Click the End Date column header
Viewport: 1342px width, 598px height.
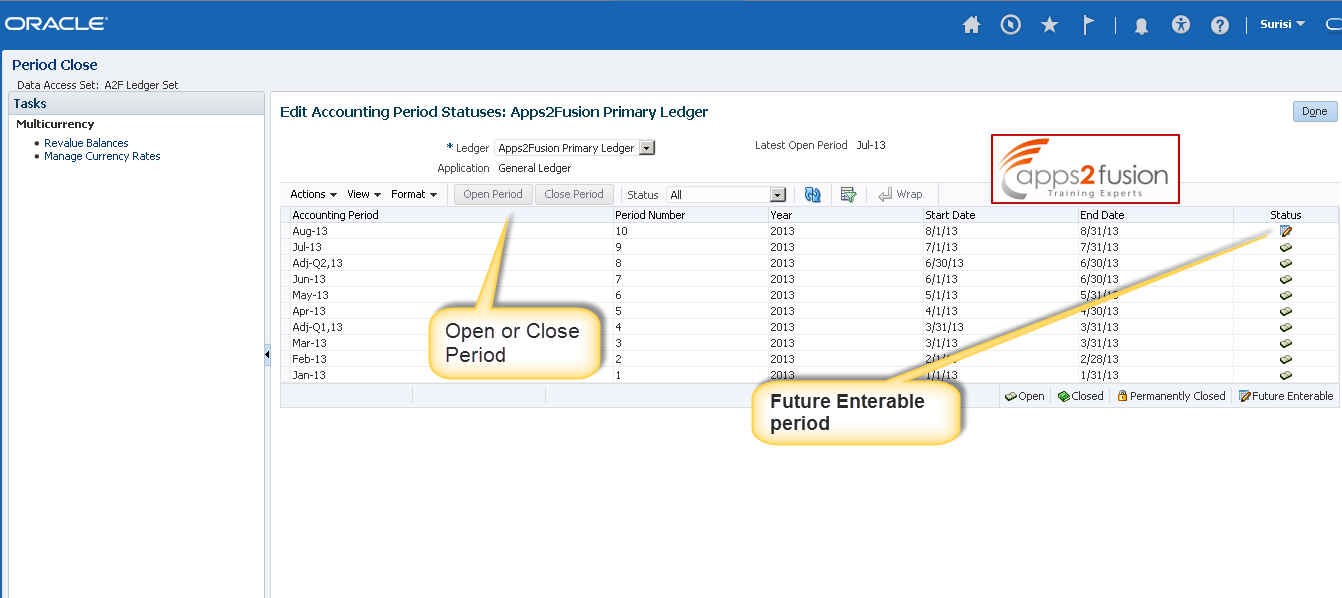(1155, 215)
